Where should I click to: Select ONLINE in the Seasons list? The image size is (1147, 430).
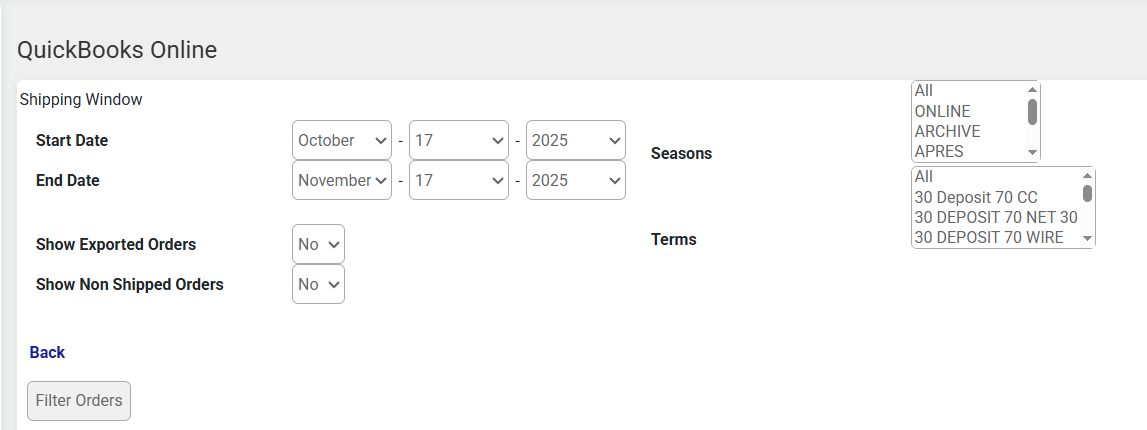point(943,111)
